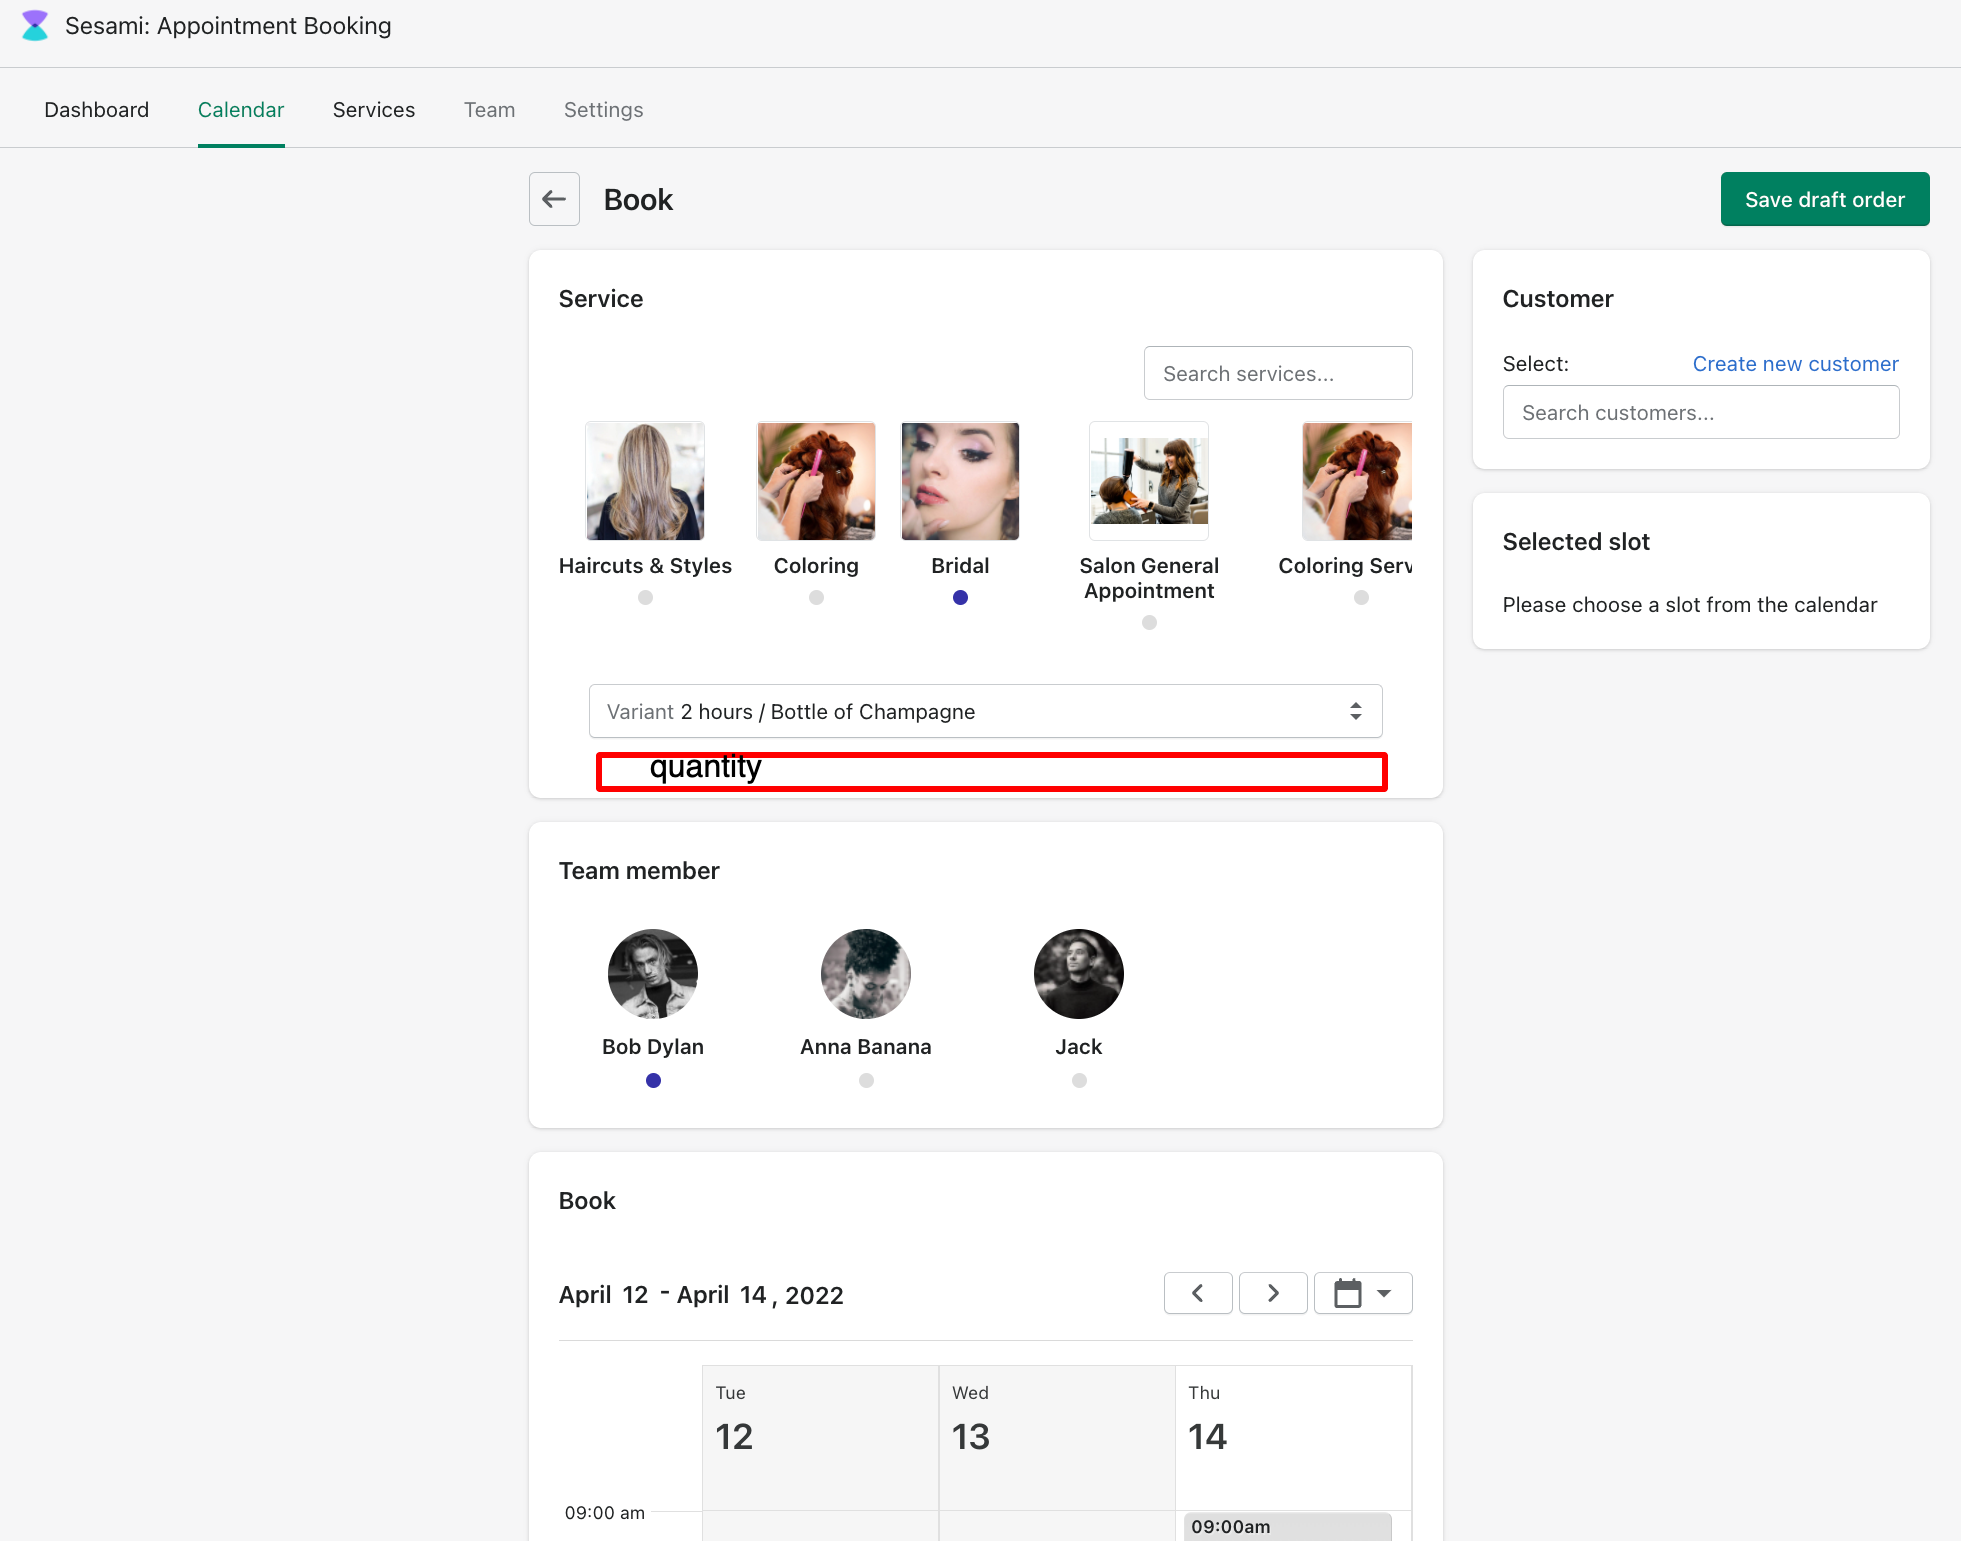
Task: Open the Settings tab
Action: point(604,110)
